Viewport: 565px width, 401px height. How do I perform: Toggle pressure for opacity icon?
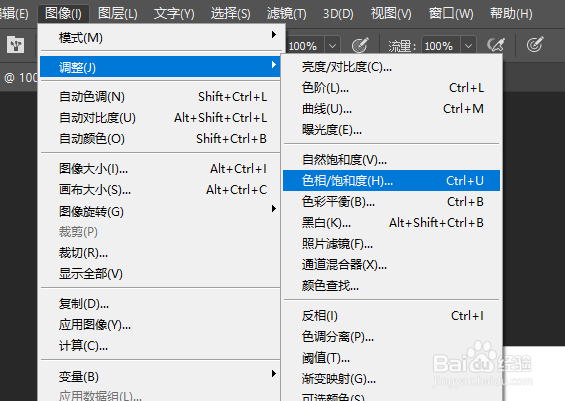pos(360,45)
